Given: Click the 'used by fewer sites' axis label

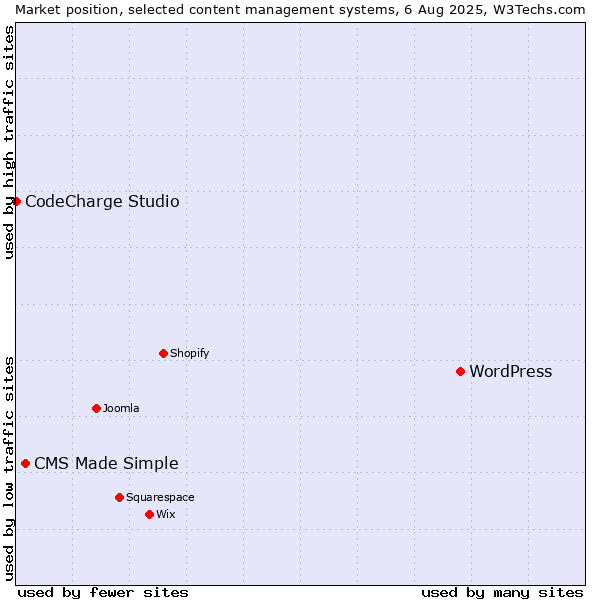Looking at the screenshot, I should [x=103, y=593].
